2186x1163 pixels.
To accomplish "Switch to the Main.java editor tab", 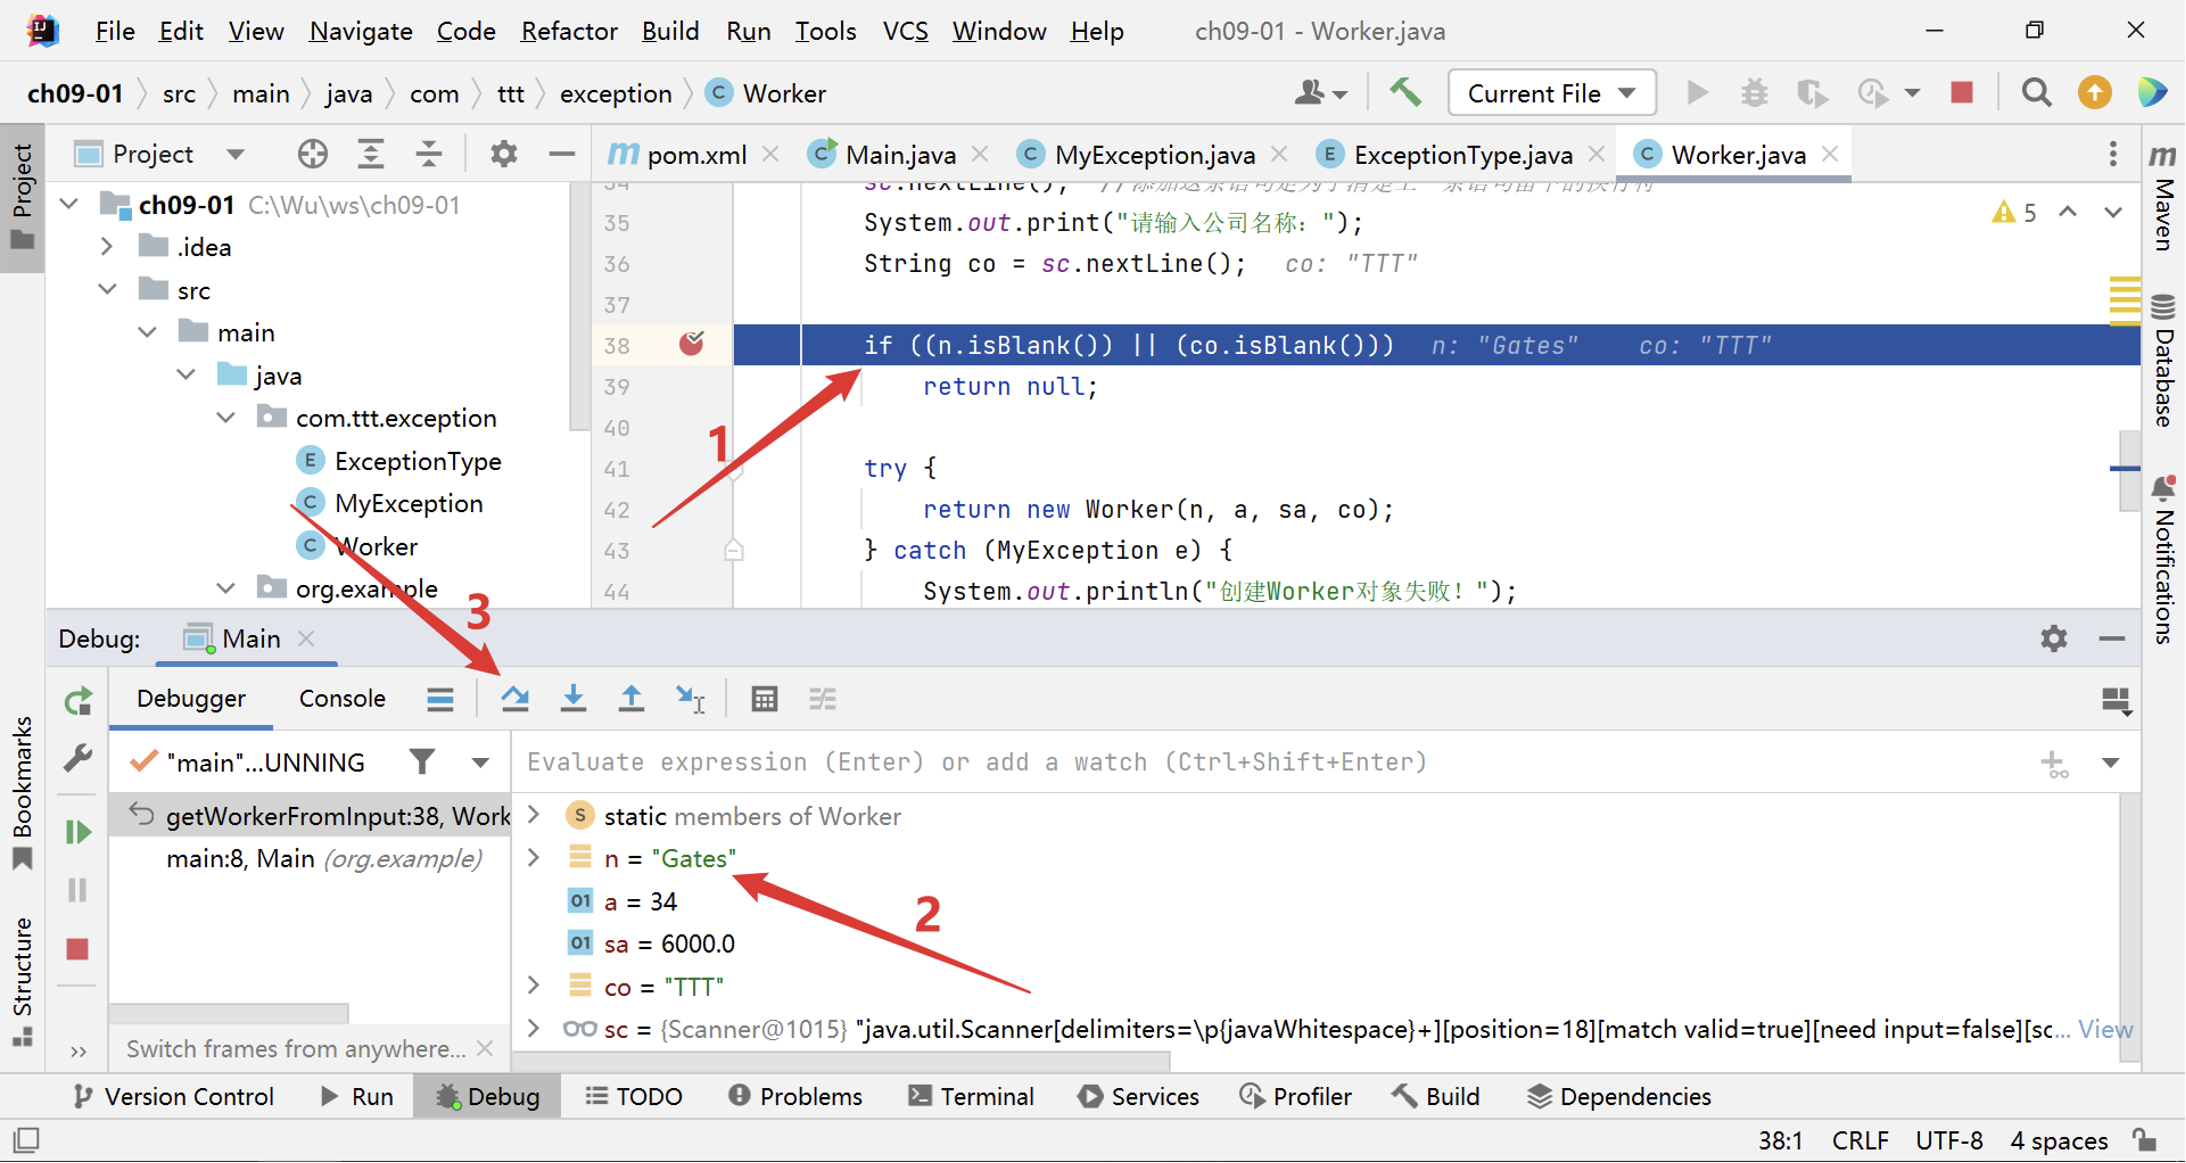I will [x=899, y=154].
